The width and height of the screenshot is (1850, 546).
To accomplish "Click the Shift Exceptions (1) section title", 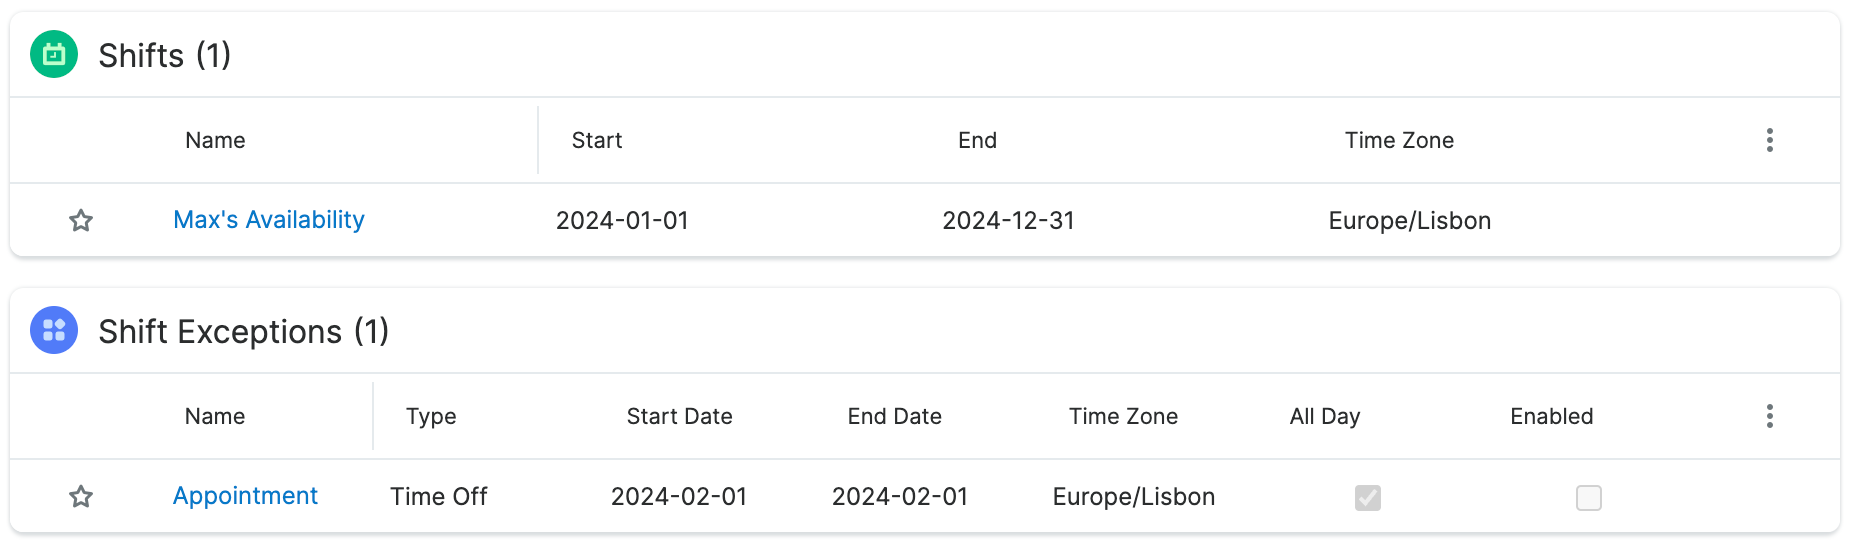I will (243, 332).
